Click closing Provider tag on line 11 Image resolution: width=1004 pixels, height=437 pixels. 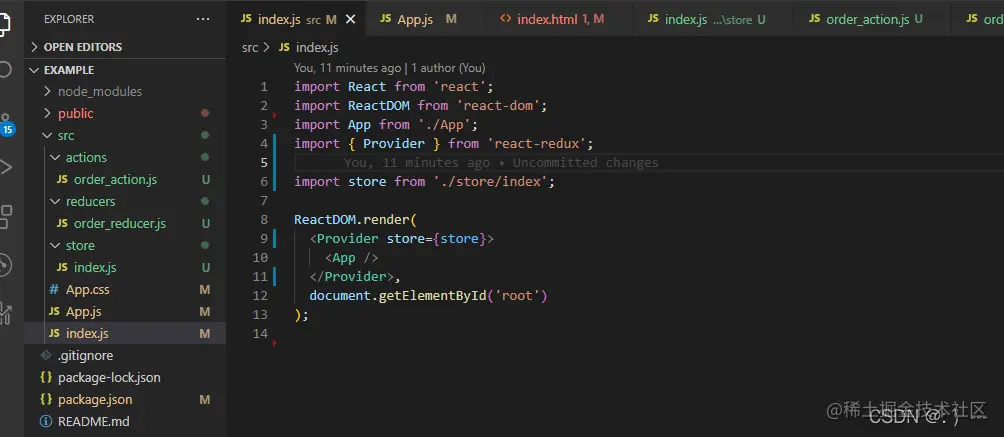352,277
